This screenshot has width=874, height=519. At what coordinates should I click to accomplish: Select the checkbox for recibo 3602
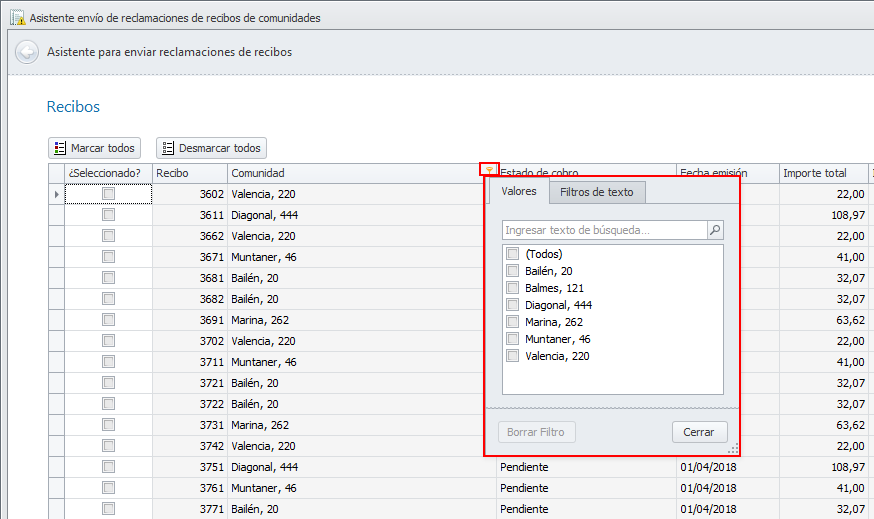pyautogui.click(x=108, y=194)
